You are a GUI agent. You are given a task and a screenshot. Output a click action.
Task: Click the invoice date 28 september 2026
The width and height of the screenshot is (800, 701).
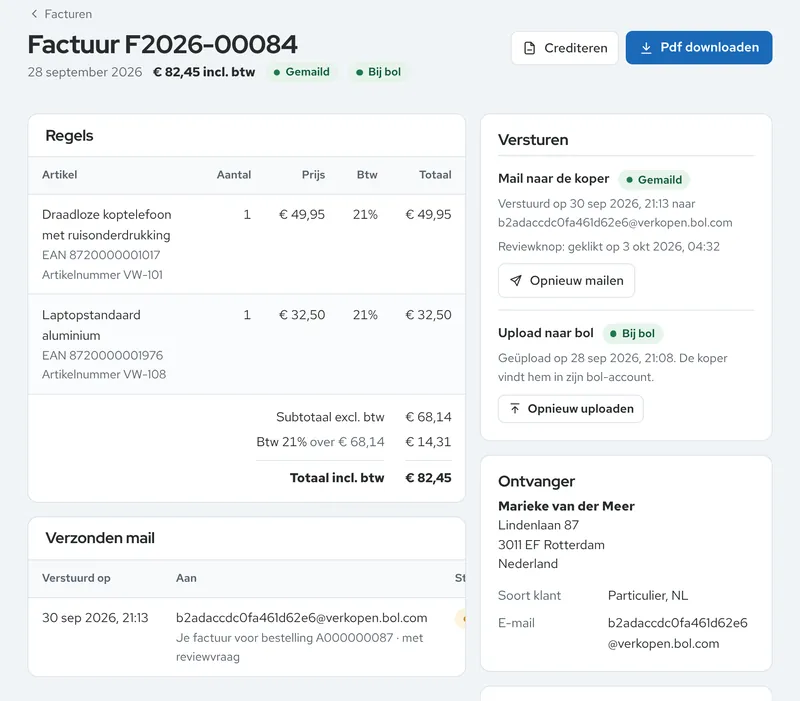pyautogui.click(x=85, y=72)
